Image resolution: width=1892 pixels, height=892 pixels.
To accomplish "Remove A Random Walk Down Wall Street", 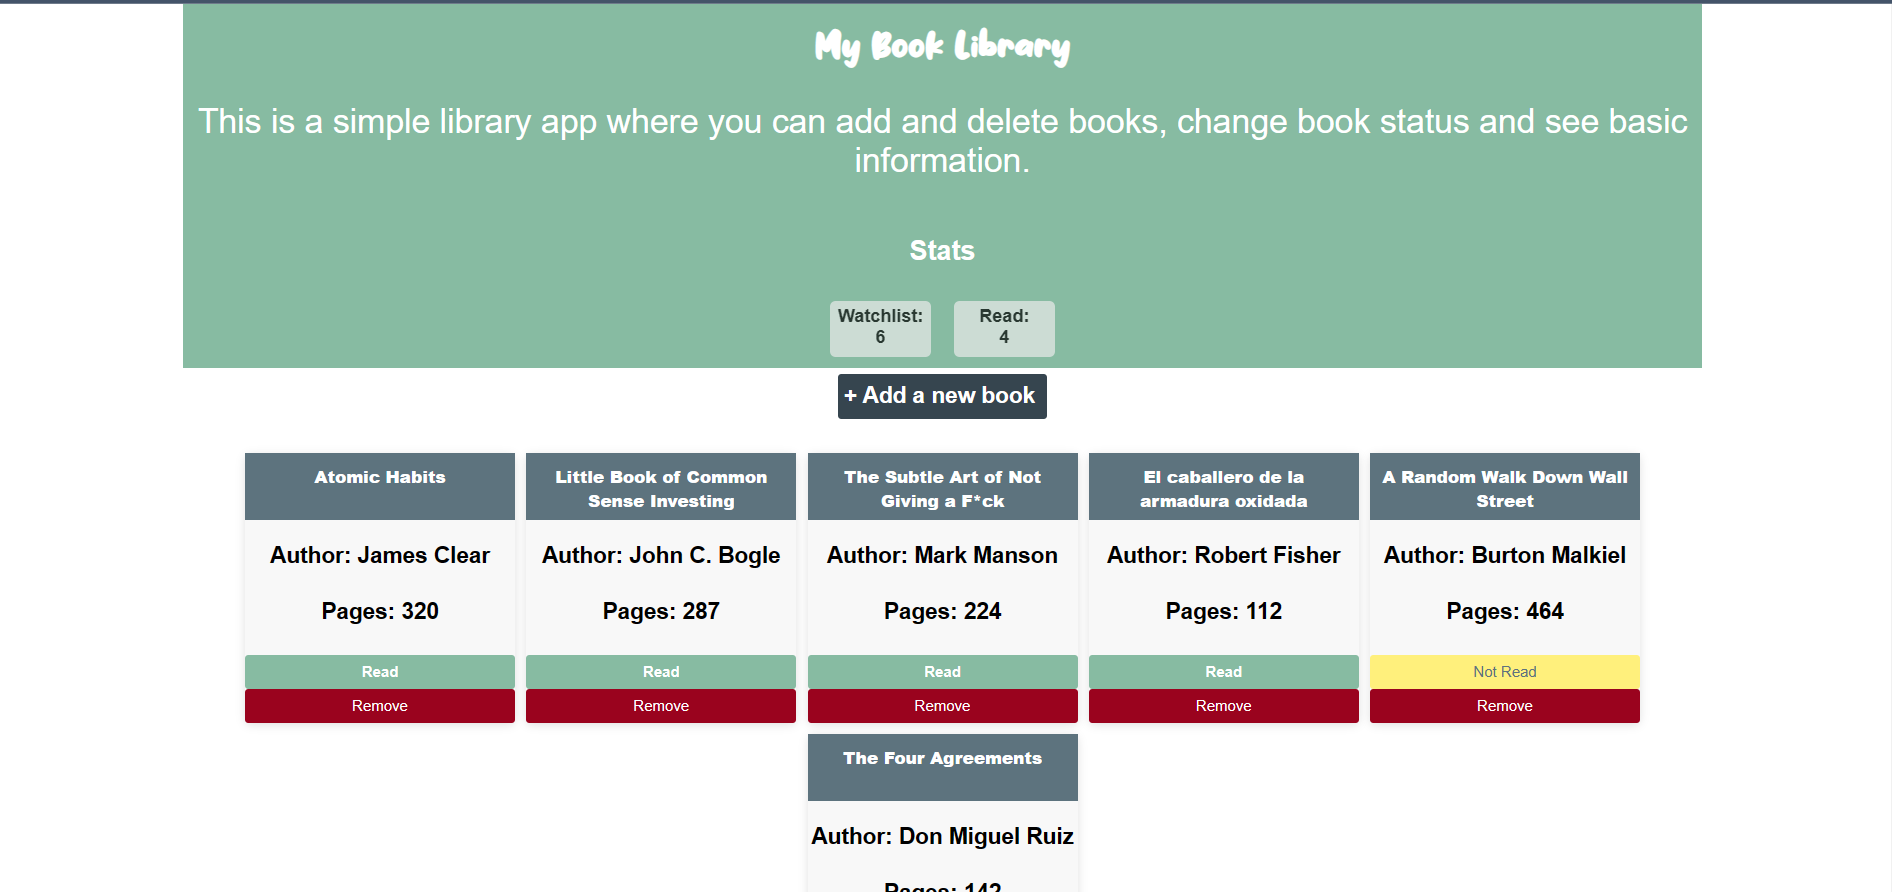I will point(1505,706).
